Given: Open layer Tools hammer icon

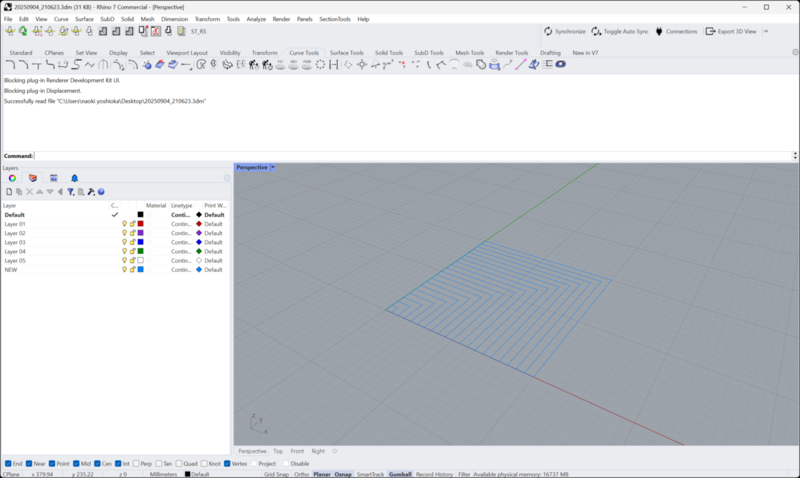Looking at the screenshot, I should point(91,192).
